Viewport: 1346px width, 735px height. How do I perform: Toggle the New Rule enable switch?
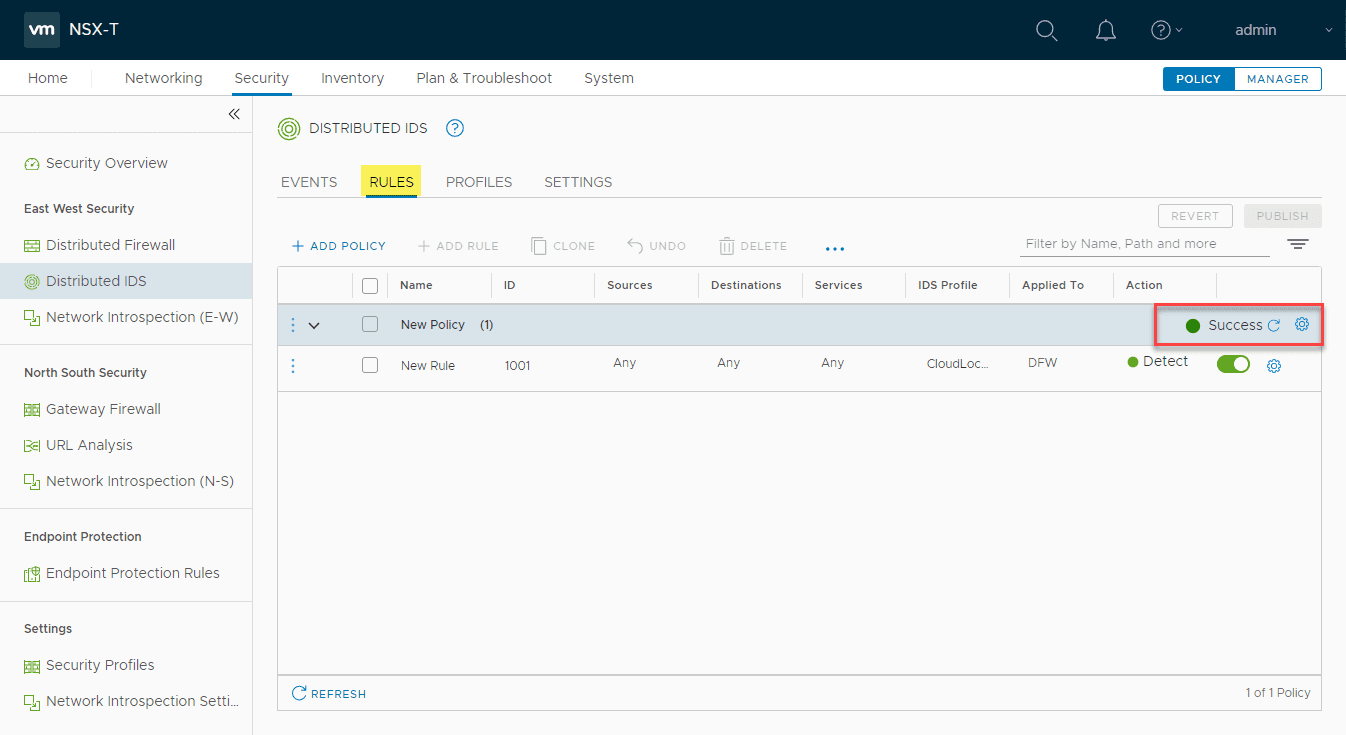[1233, 365]
